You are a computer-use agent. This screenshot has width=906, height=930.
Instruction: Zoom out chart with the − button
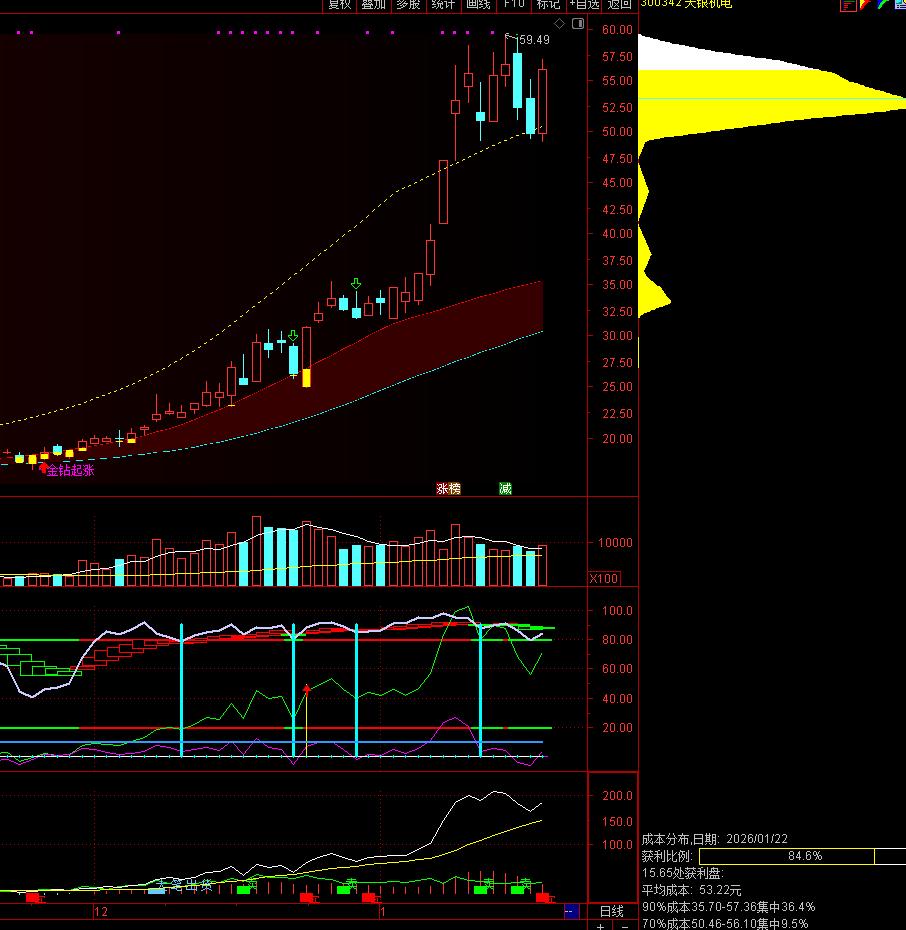click(624, 926)
